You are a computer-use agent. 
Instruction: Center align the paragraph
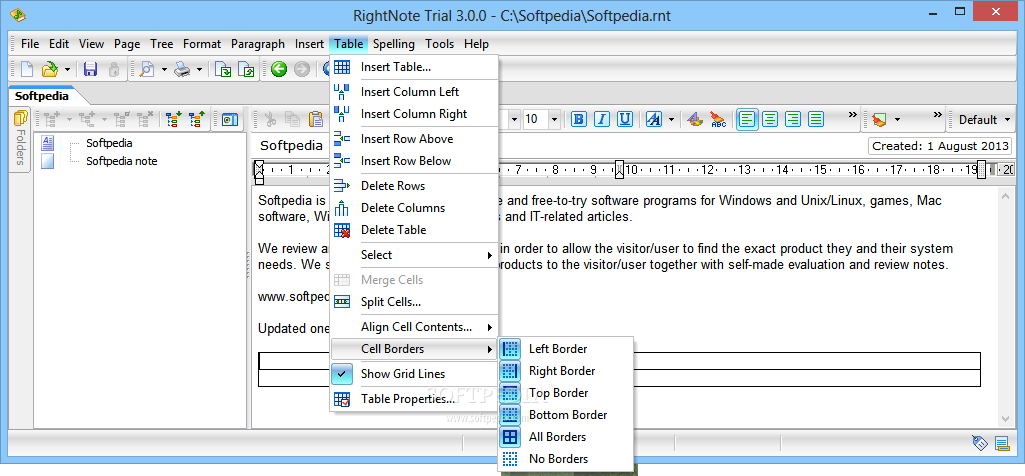click(x=771, y=119)
